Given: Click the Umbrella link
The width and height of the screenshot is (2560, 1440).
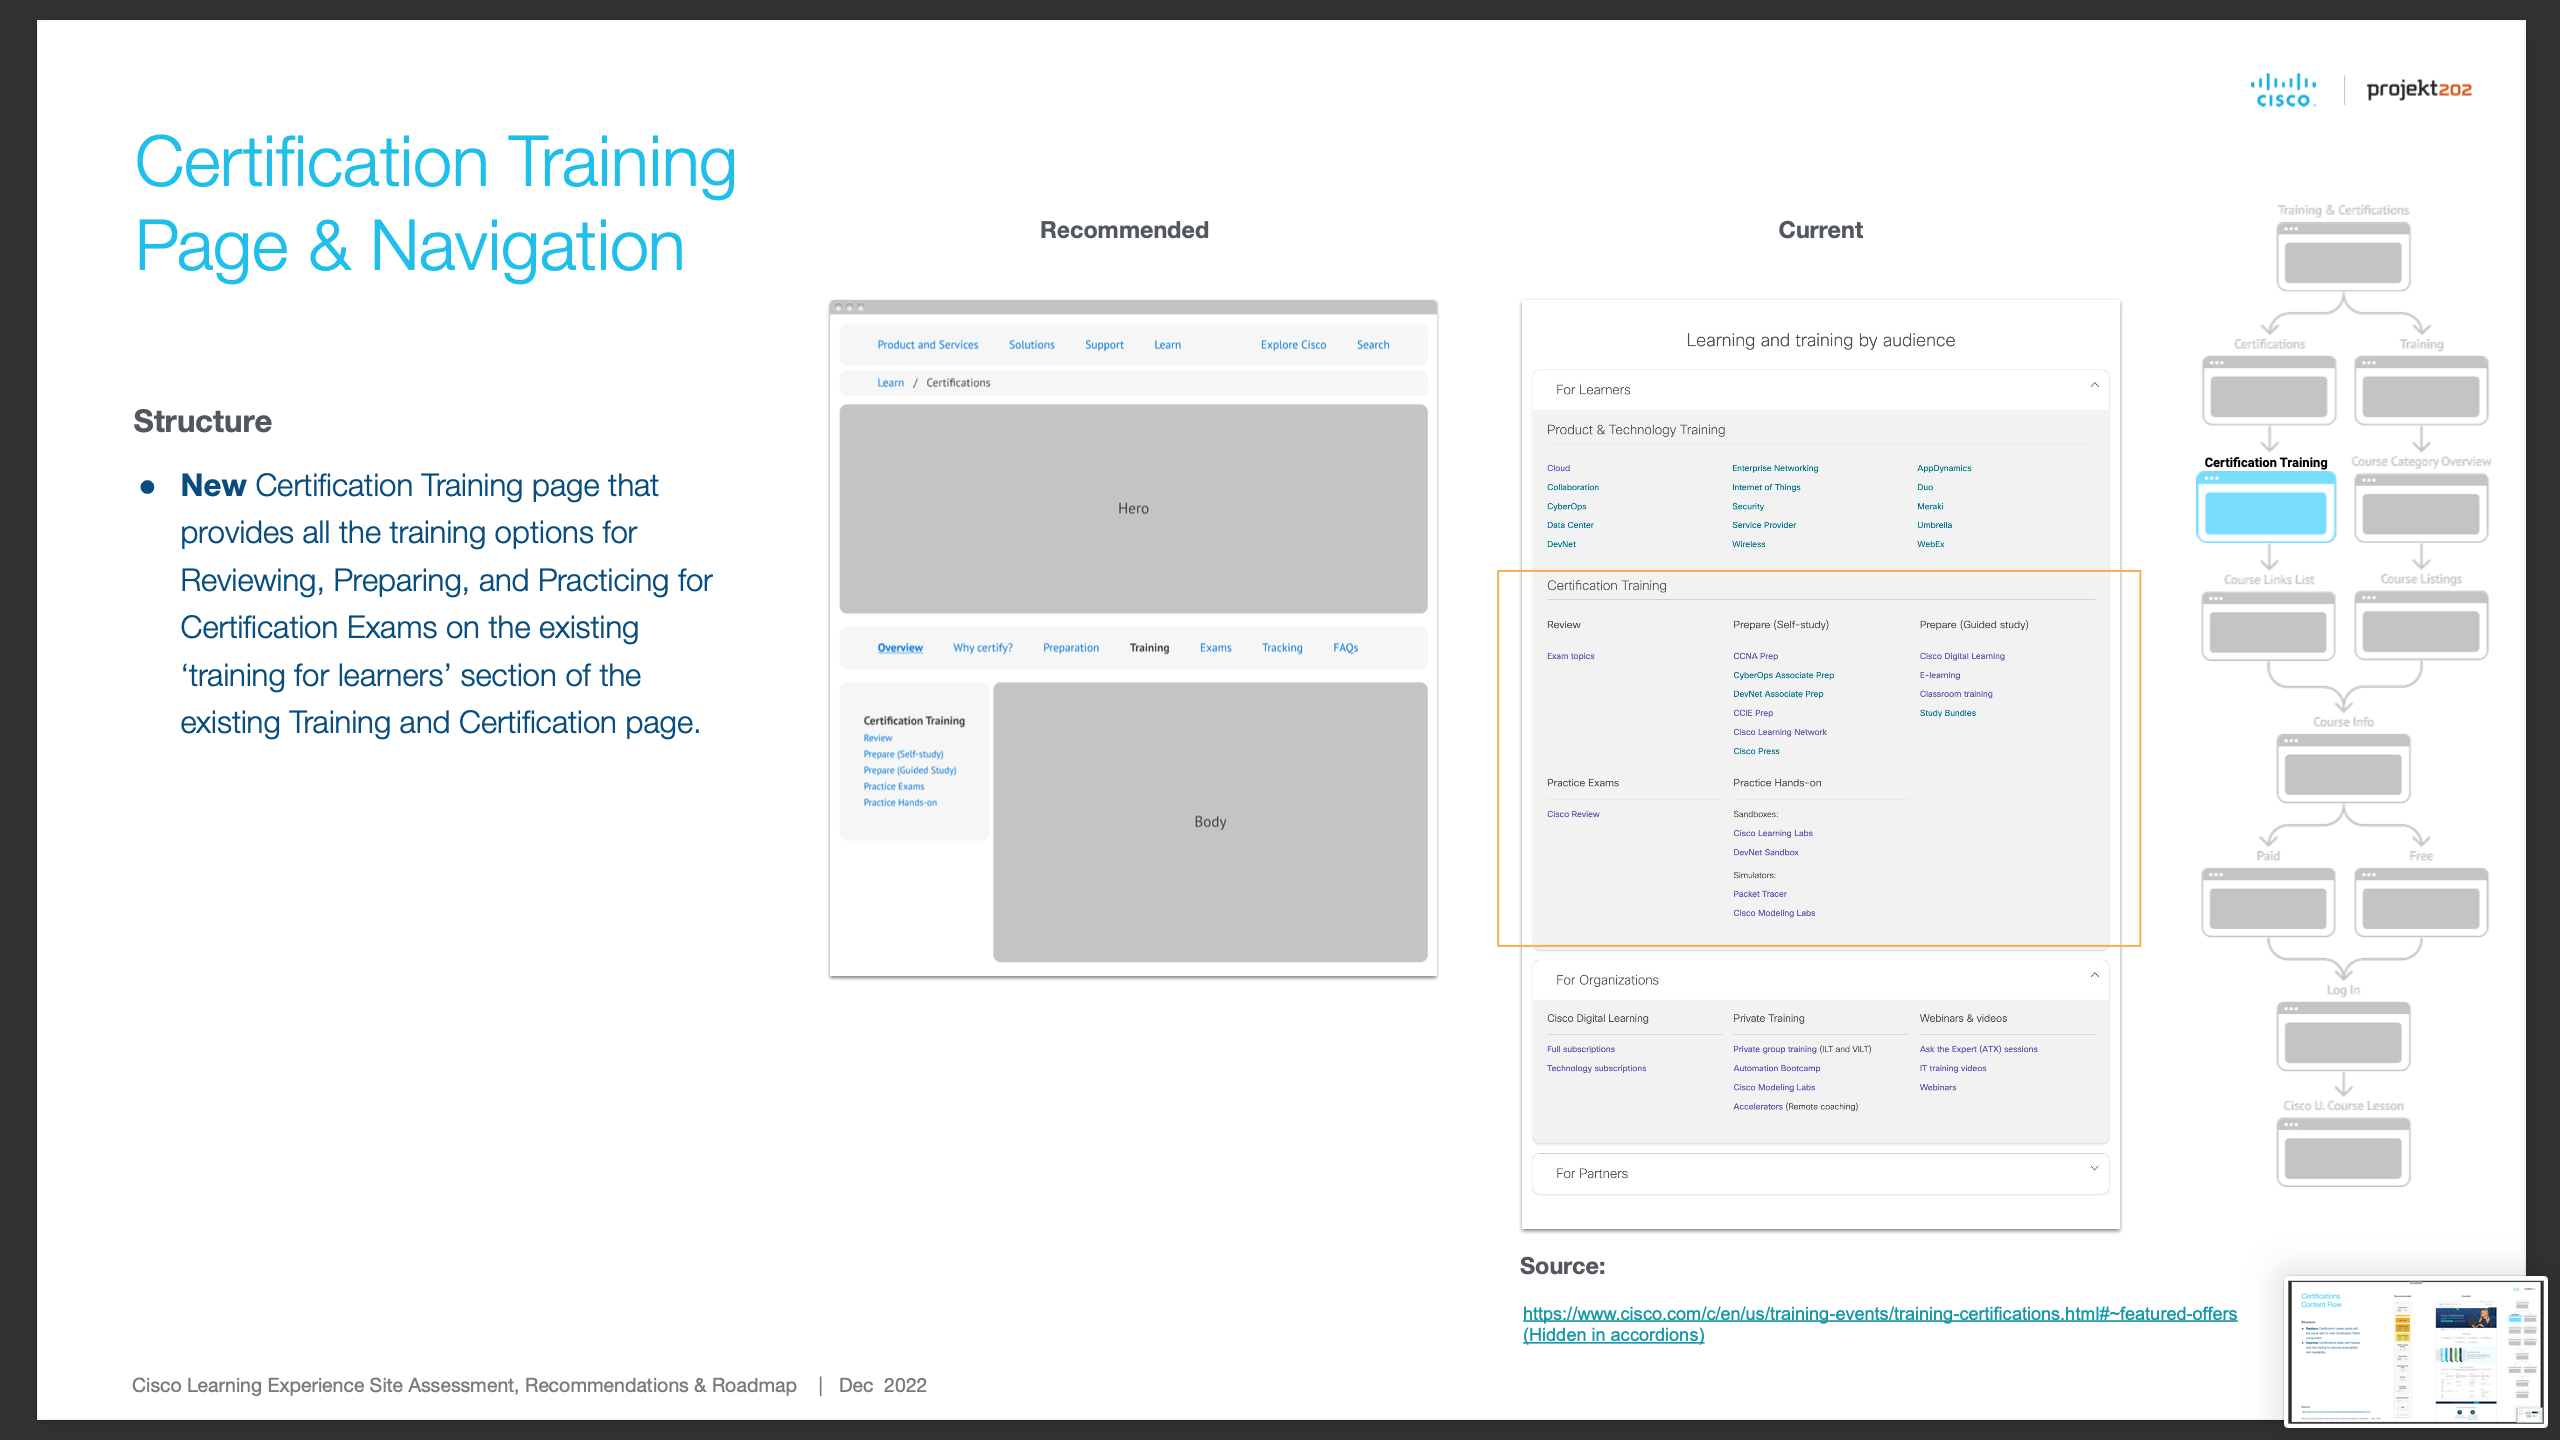Looking at the screenshot, I should 1934,525.
